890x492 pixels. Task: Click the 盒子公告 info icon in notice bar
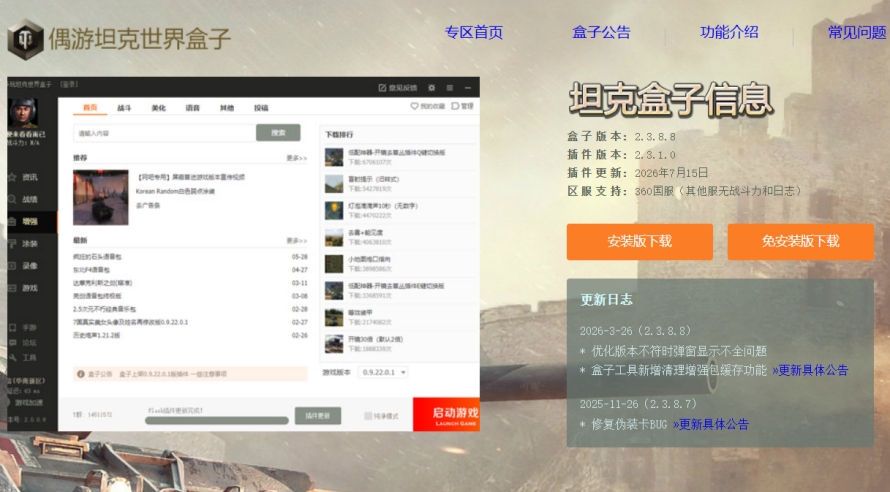[81, 374]
